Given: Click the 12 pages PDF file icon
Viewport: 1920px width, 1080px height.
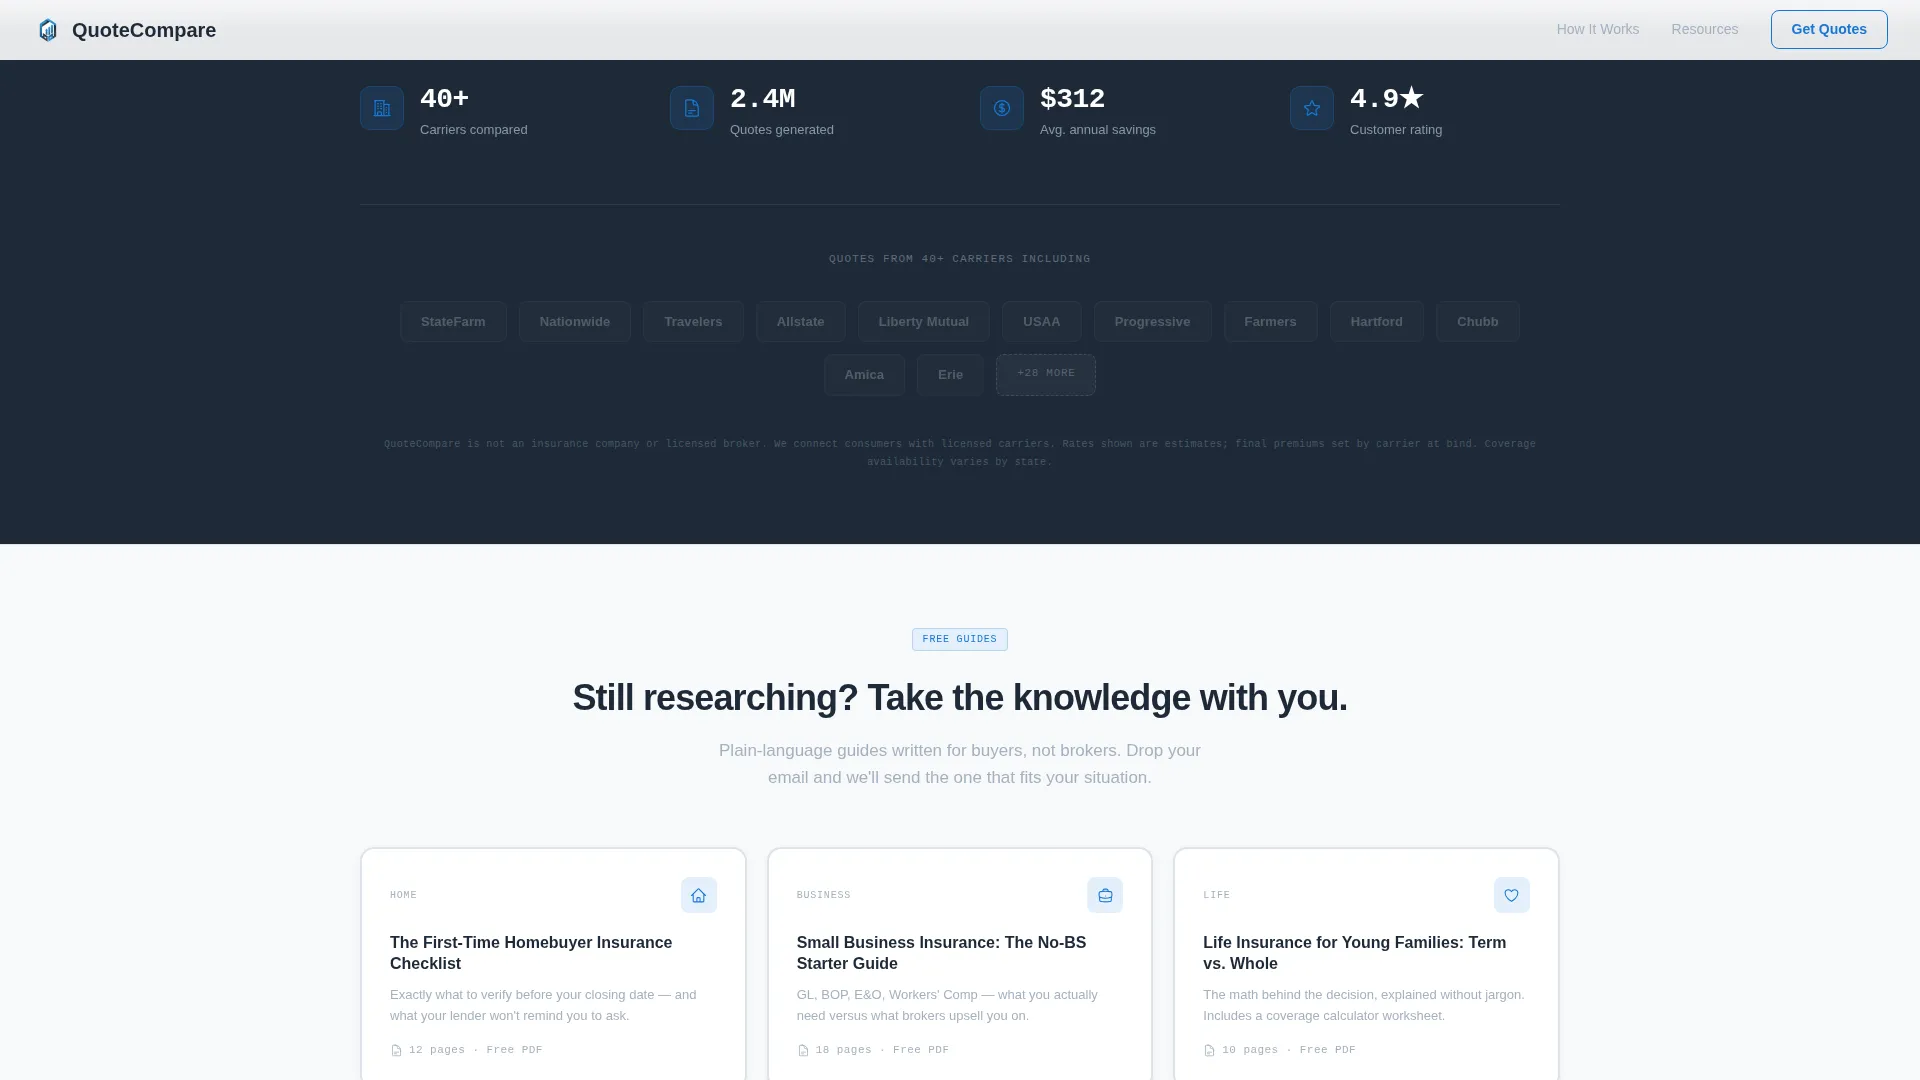Looking at the screenshot, I should [x=396, y=1050].
